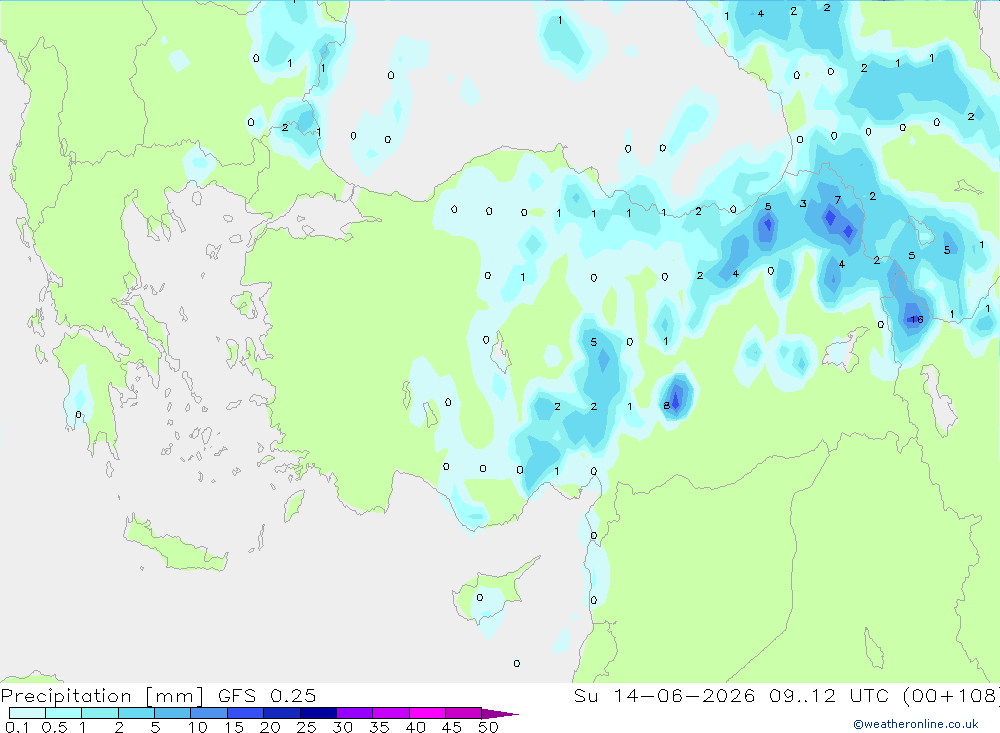Click the 'GFS 0.25' model label
1000x733 pixels.
click(267, 696)
